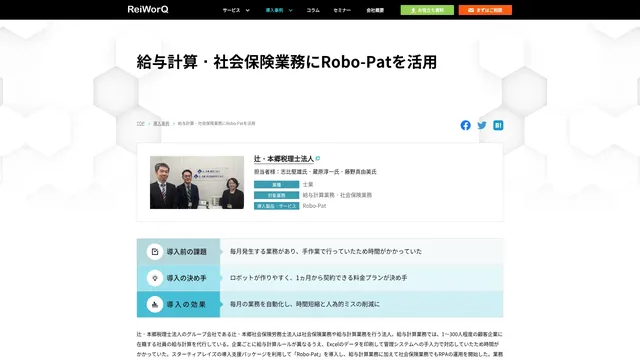Click the 導入の決め手 label

[x=187, y=278]
